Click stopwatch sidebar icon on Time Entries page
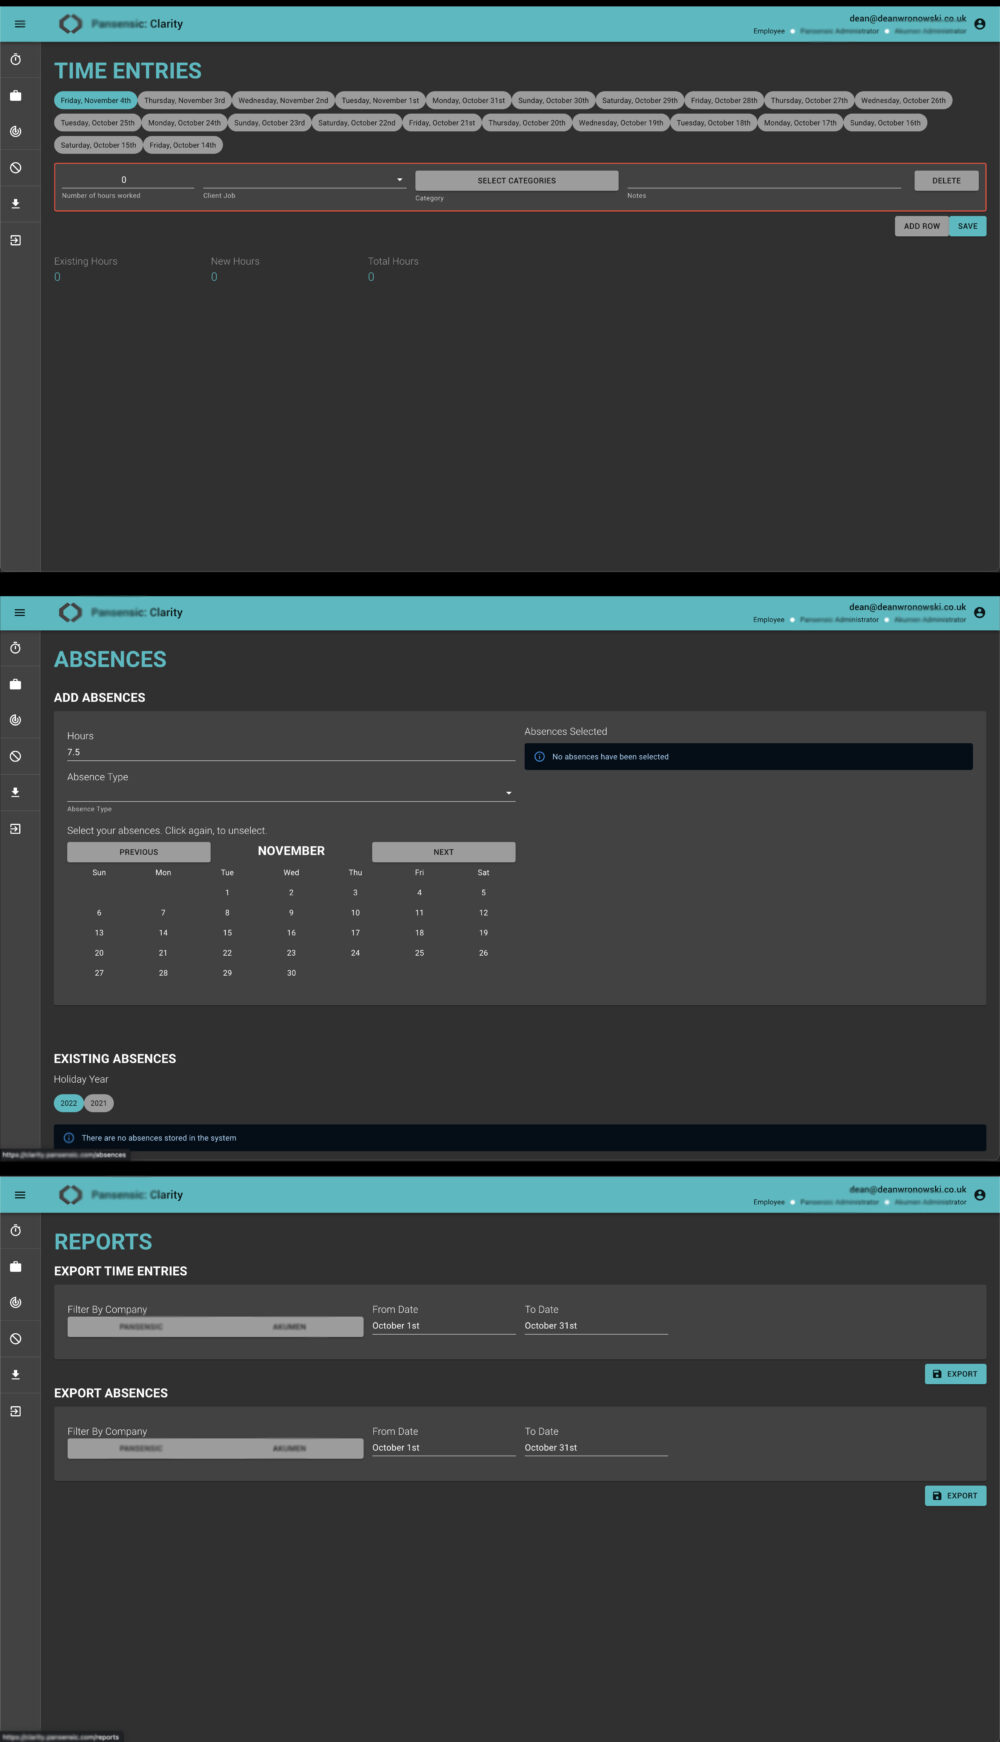The image size is (1000, 1742). [x=15, y=60]
